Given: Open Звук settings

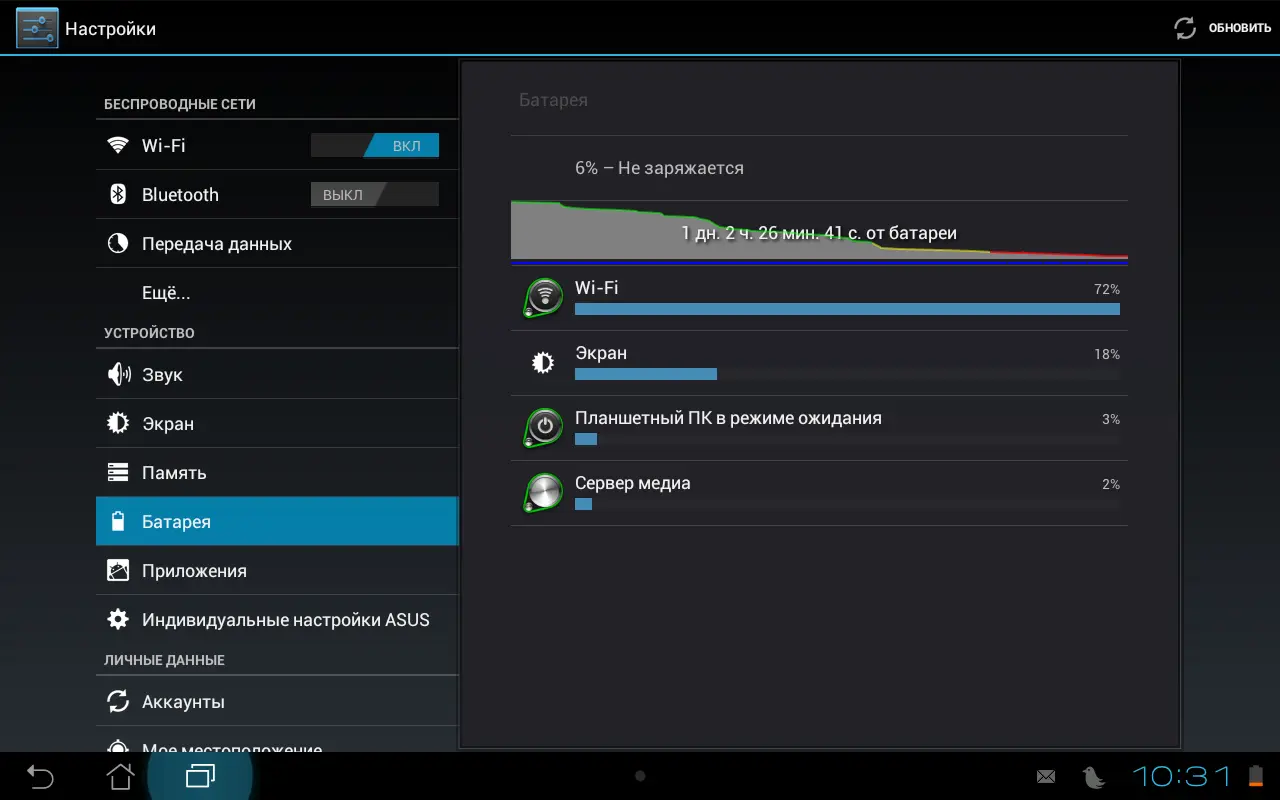Looking at the screenshot, I should point(277,374).
